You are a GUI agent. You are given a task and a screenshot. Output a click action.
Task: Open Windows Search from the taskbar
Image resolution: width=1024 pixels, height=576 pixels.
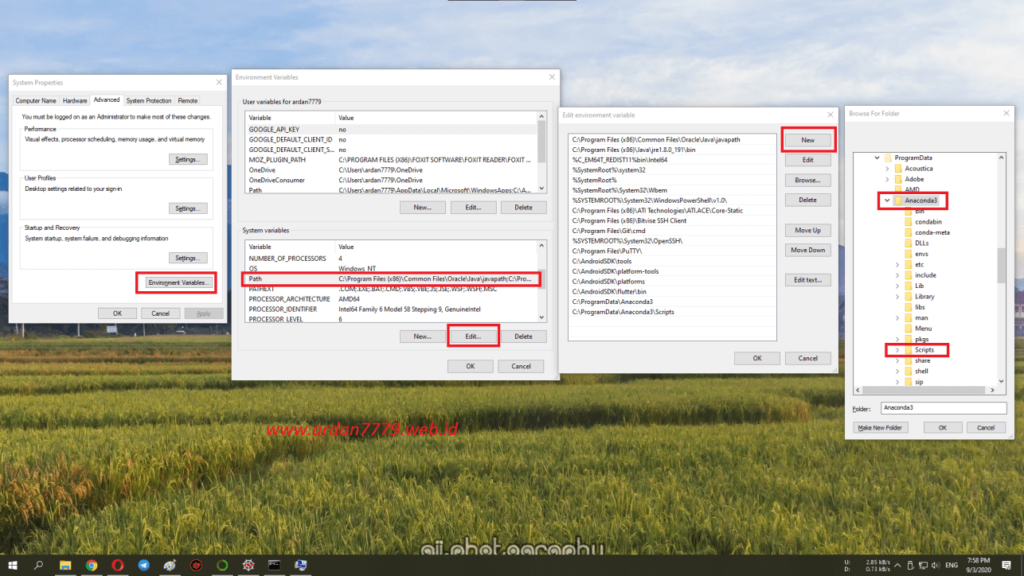pyautogui.click(x=38, y=565)
